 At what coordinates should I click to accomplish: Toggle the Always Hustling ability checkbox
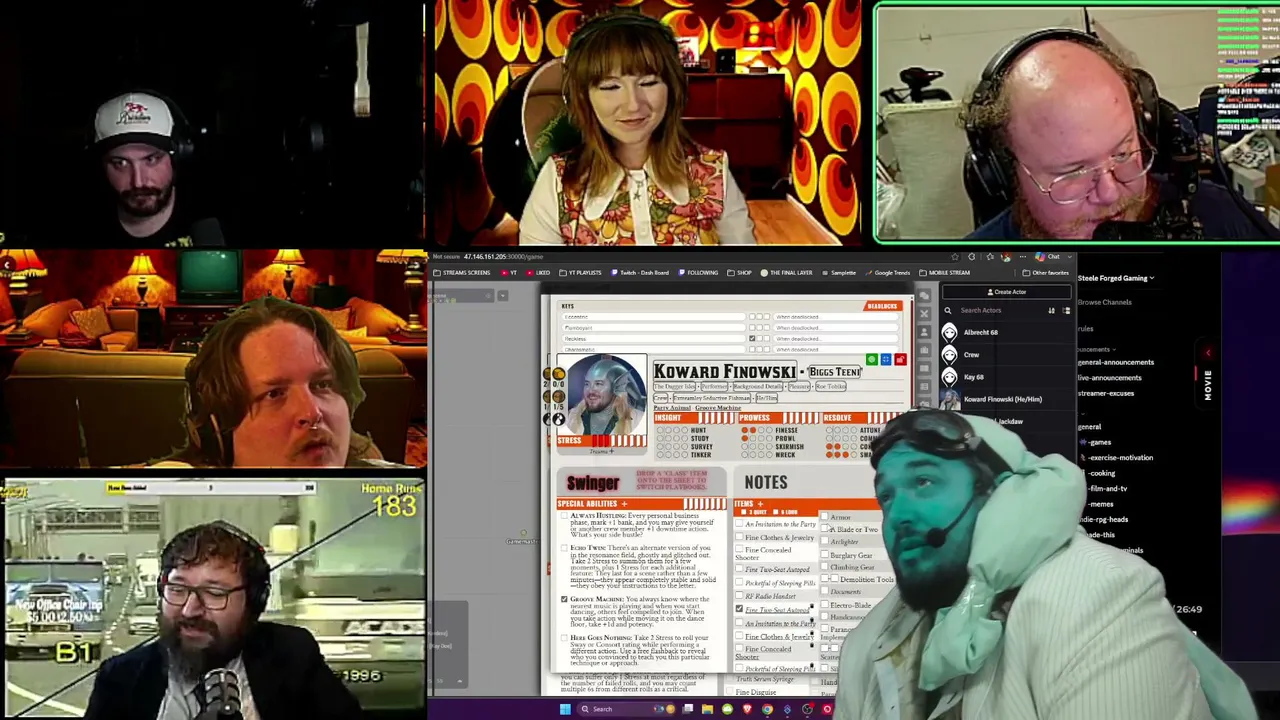point(564,516)
